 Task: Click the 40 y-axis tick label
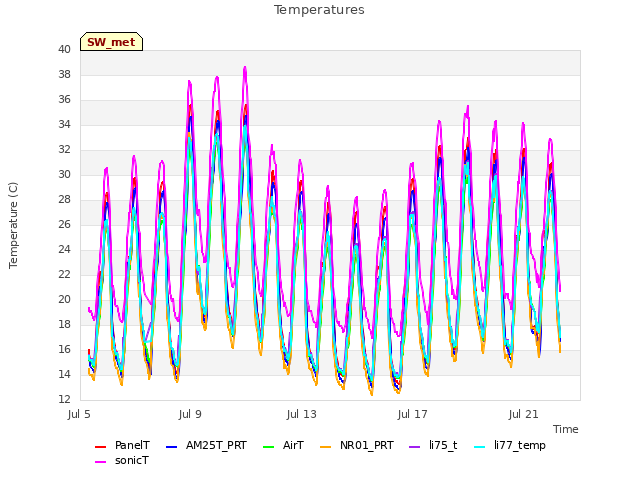[64, 49]
